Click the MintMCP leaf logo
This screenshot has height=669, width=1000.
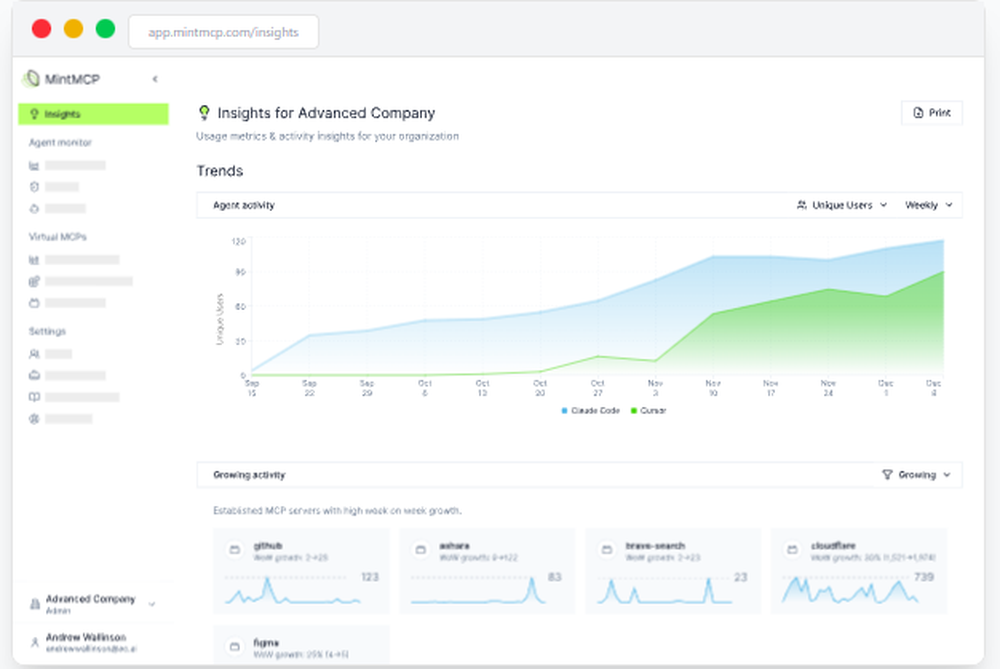pos(30,79)
